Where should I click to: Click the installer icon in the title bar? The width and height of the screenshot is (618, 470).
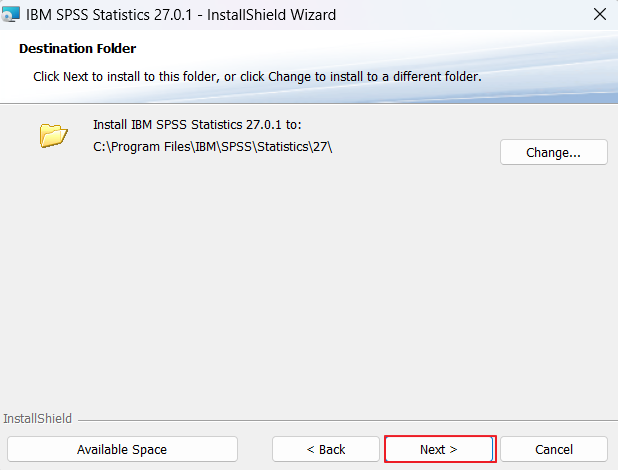pyautogui.click(x=11, y=15)
